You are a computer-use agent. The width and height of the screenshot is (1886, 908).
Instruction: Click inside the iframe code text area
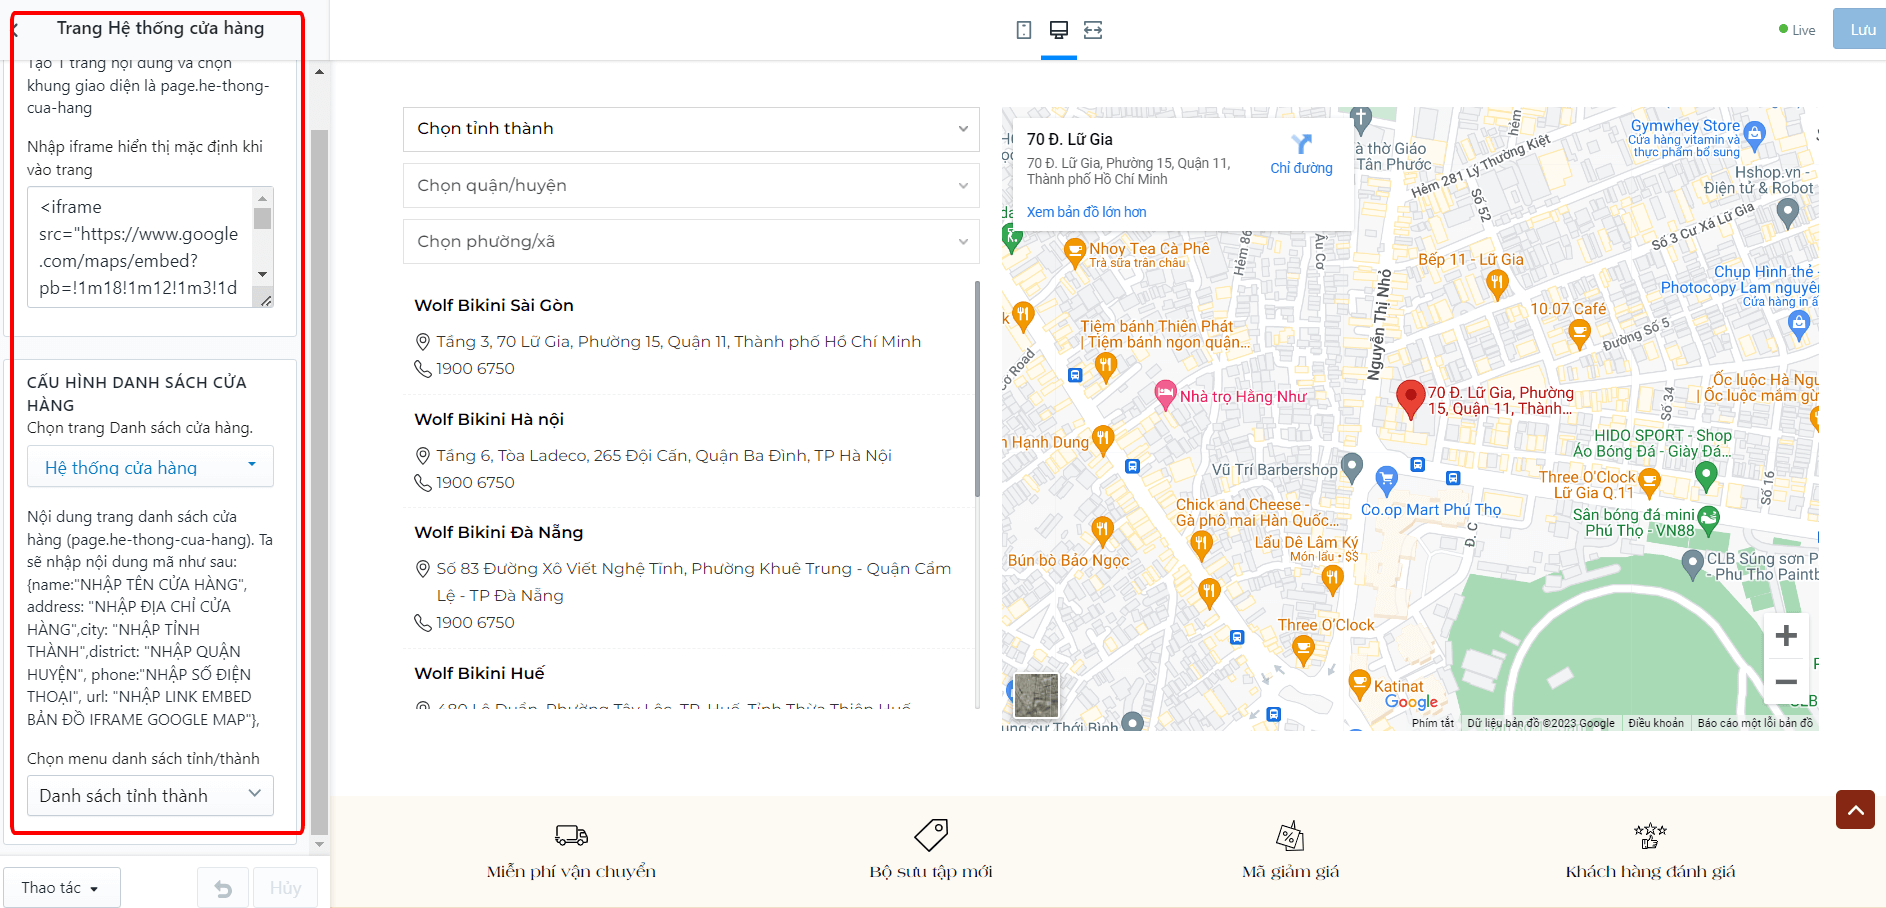point(140,247)
